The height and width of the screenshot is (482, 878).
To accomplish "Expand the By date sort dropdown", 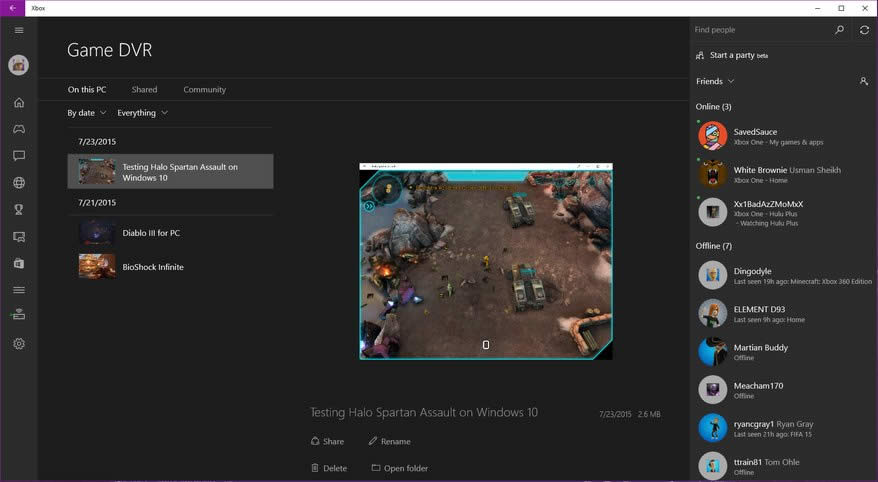I will 86,113.
